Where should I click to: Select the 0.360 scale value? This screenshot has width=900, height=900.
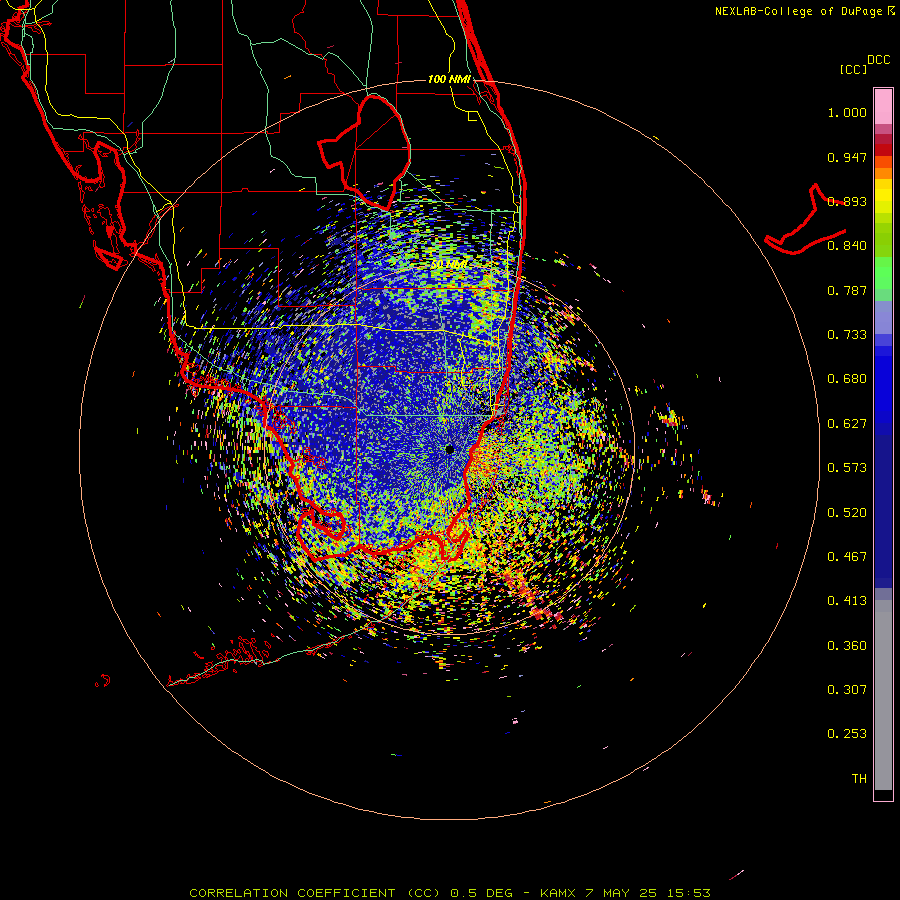[847, 646]
